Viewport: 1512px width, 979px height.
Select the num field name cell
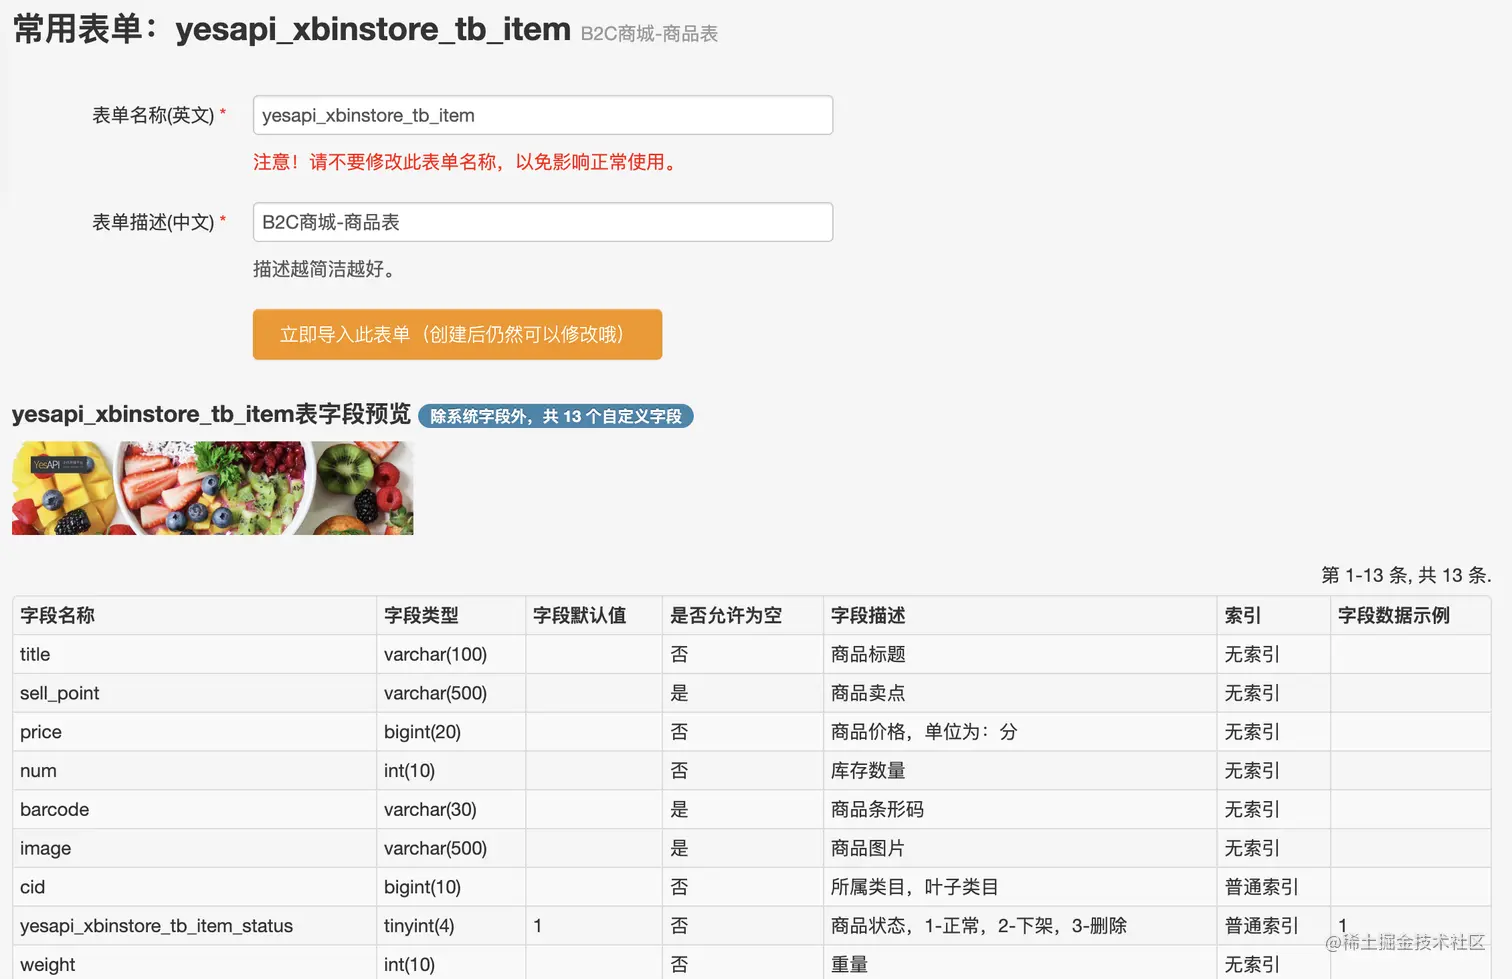coord(195,771)
